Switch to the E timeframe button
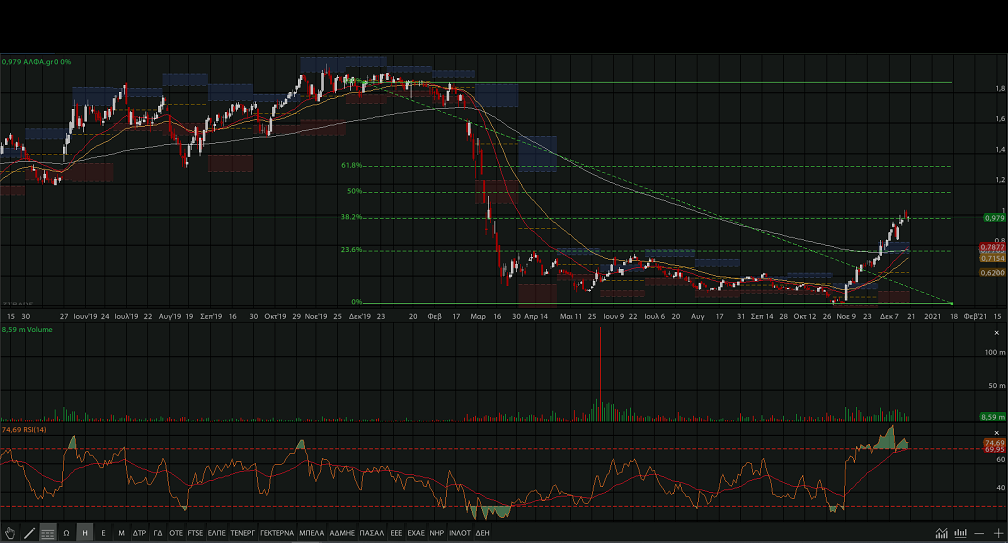 click(104, 533)
